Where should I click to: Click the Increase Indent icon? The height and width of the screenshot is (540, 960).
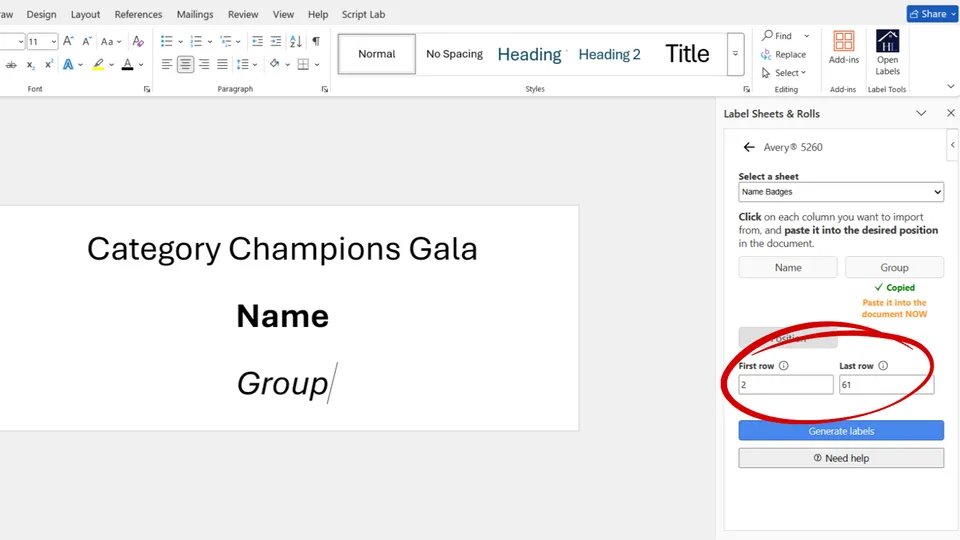276,41
